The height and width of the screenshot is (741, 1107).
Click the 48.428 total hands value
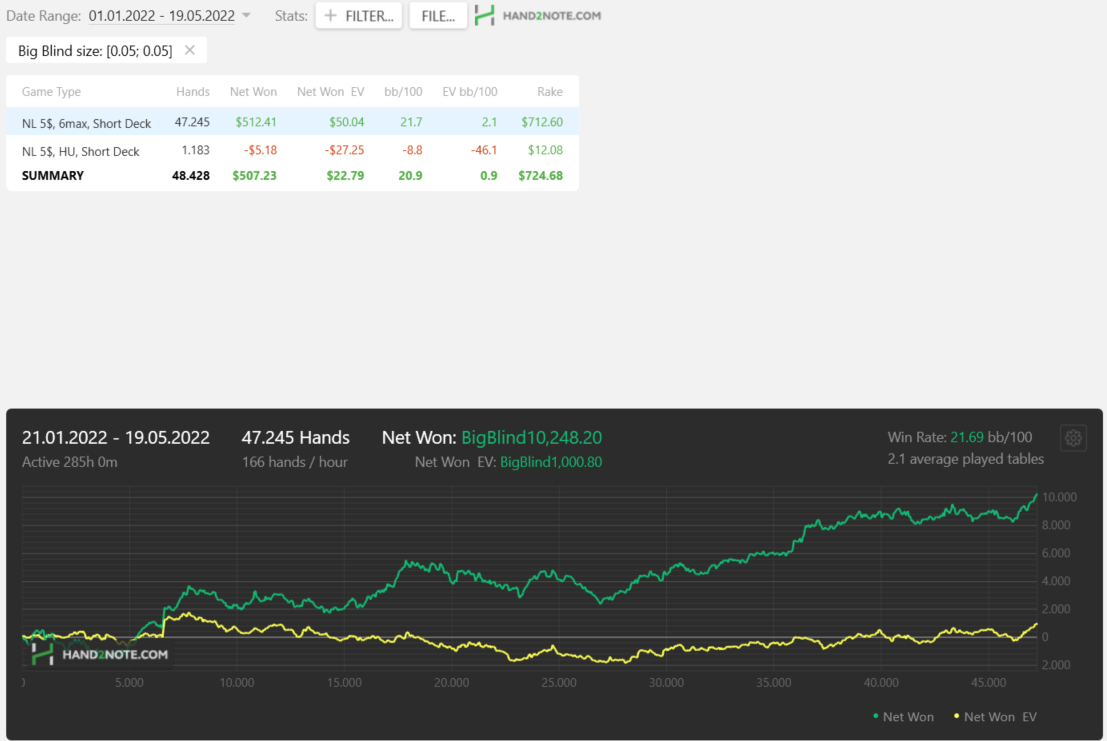click(x=191, y=176)
